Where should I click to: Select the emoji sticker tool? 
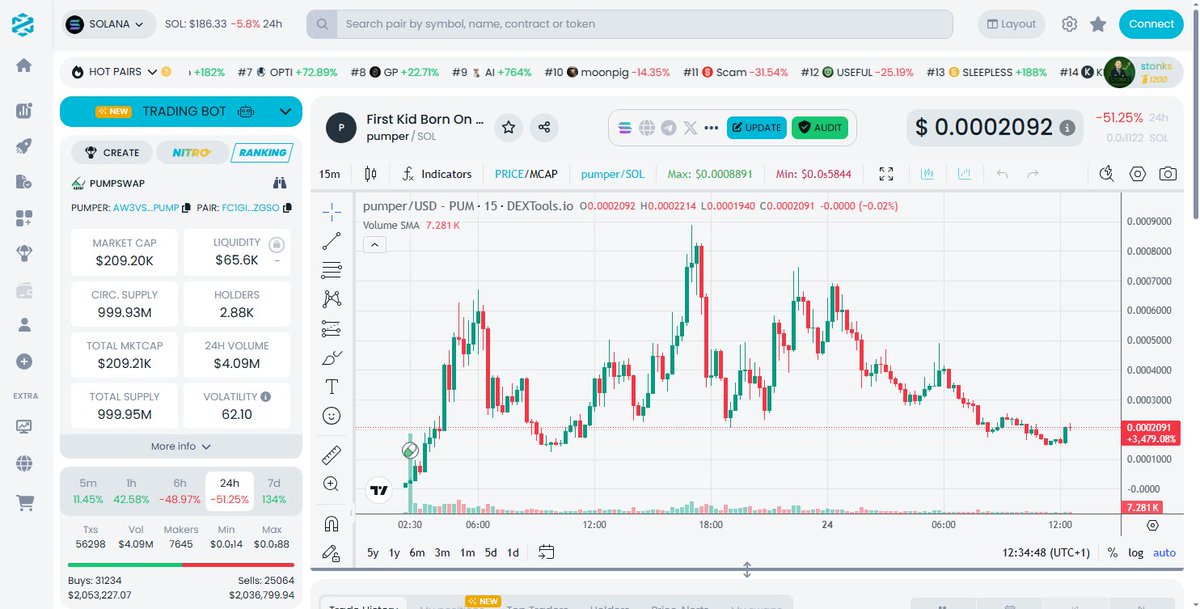click(332, 415)
